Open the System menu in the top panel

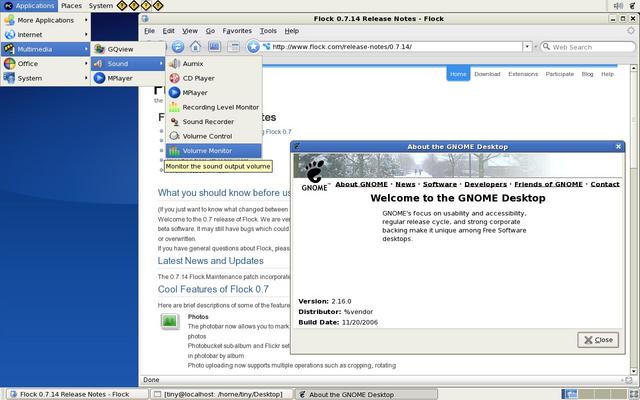[x=100, y=6]
